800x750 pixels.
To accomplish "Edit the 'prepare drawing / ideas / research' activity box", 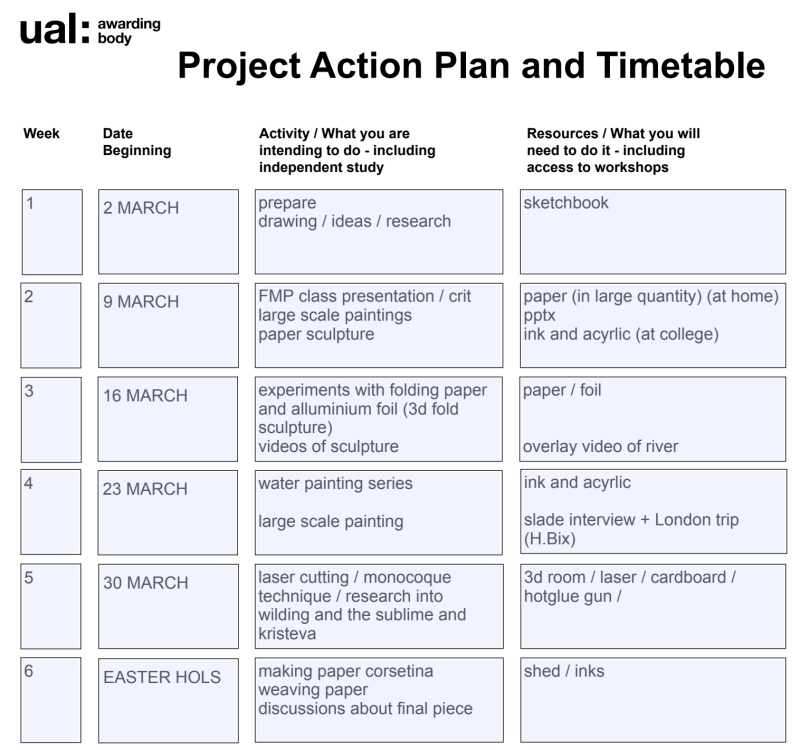I will [x=379, y=232].
